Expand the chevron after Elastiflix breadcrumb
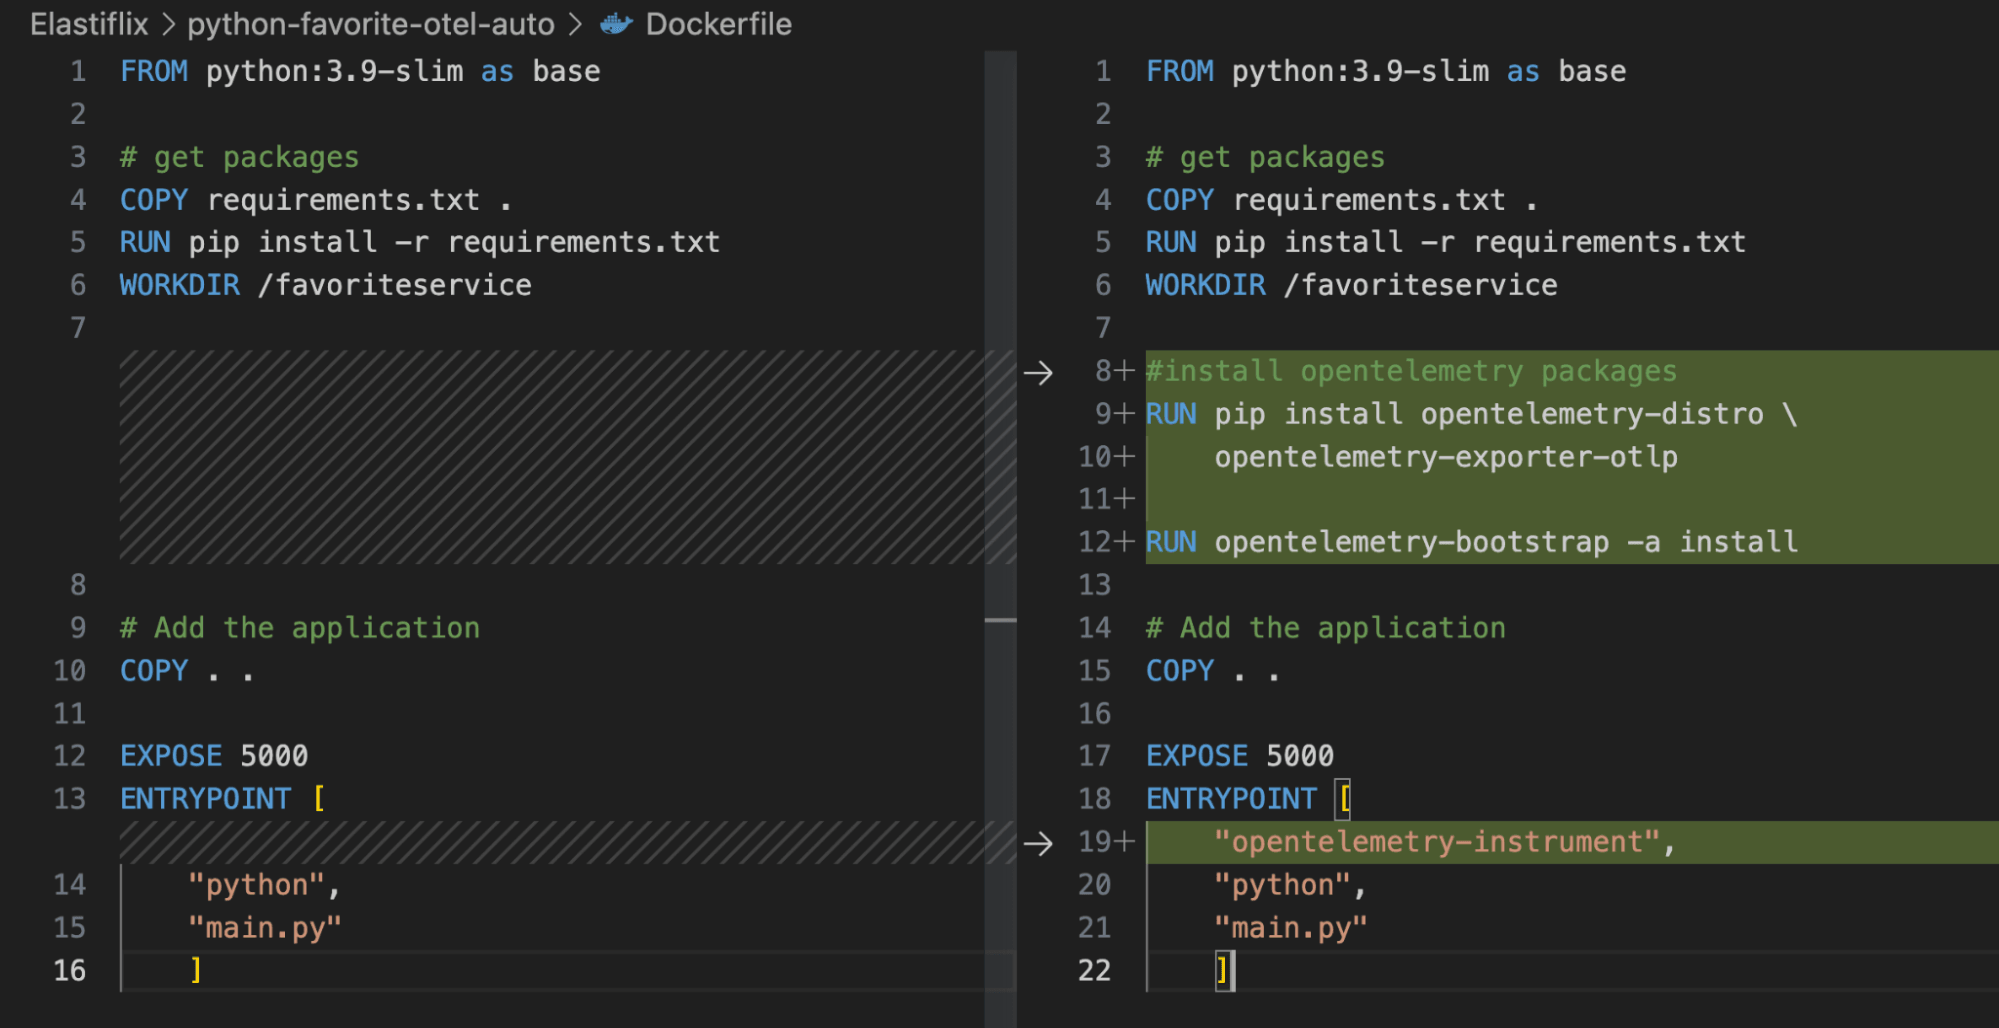Screen dimensions: 1999x1028 click(x=168, y=24)
